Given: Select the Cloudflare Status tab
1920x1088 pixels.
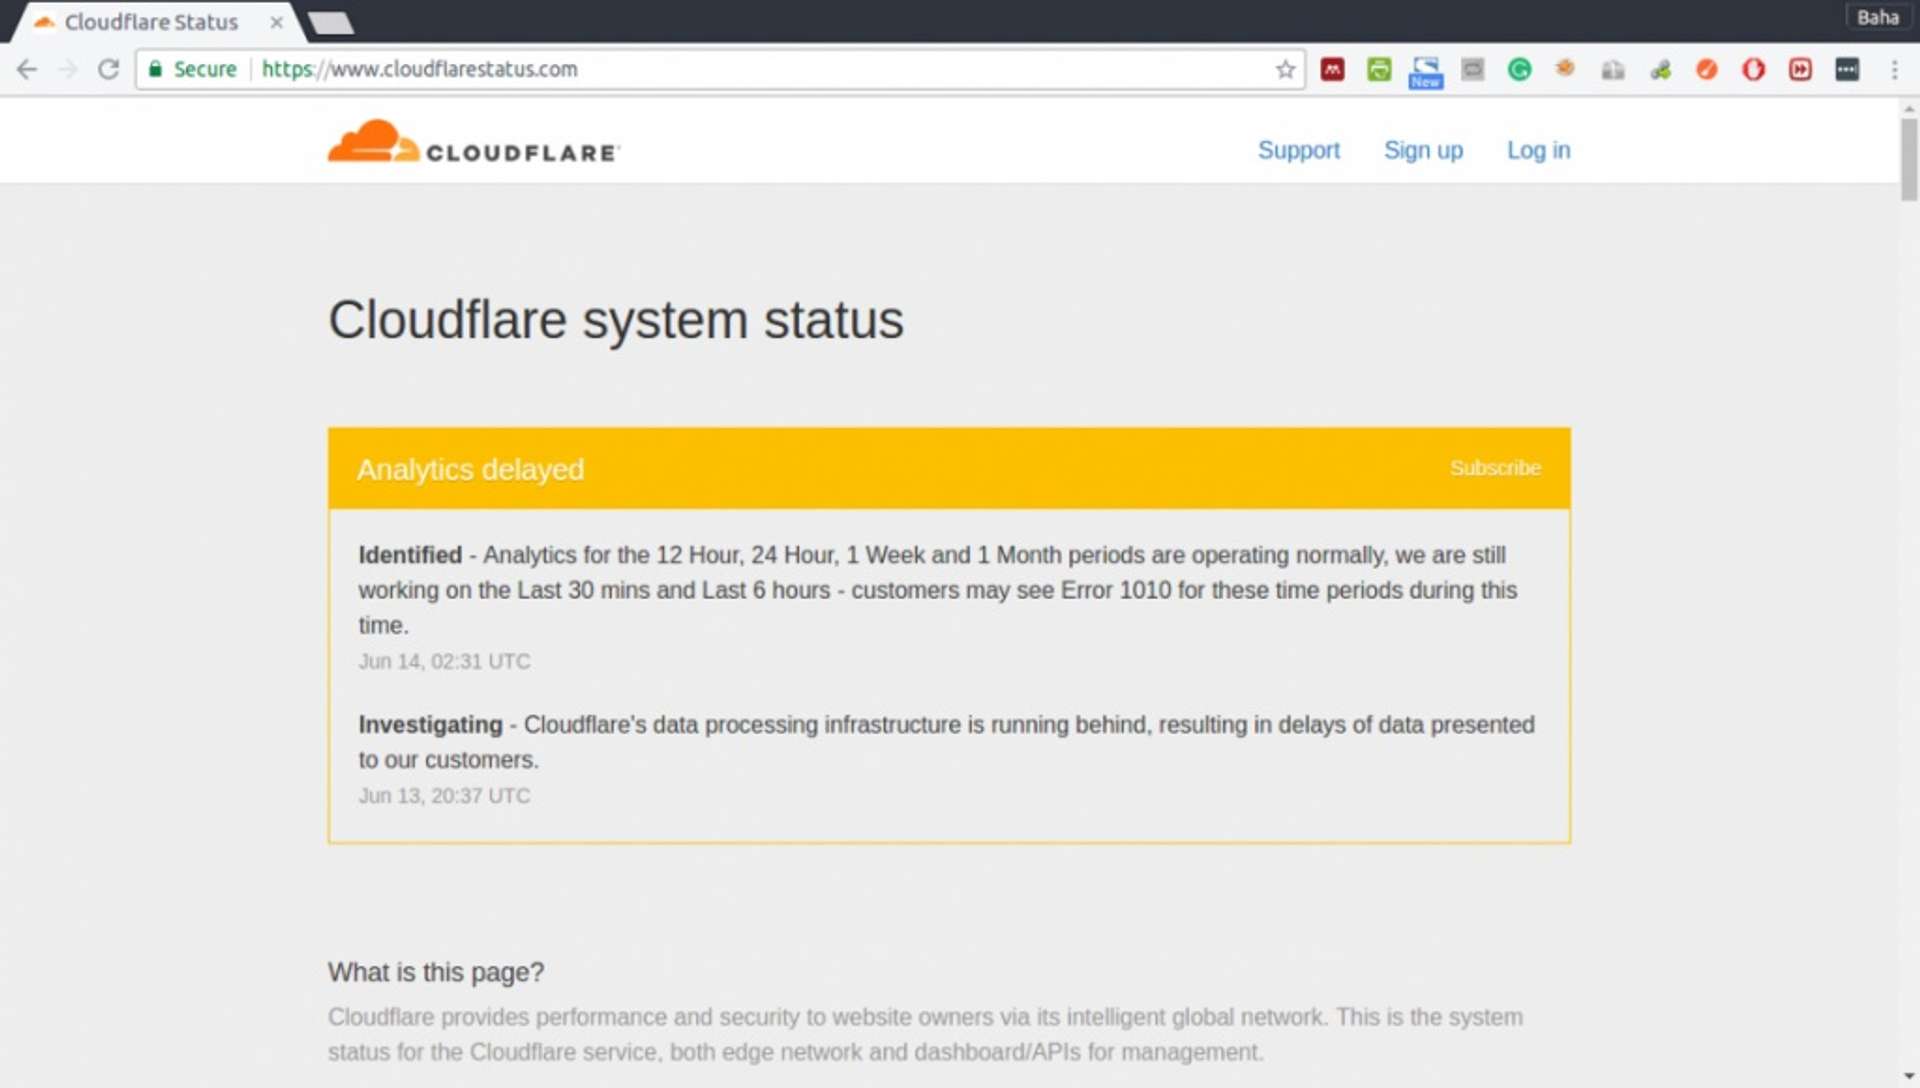Looking at the screenshot, I should coord(148,21).
